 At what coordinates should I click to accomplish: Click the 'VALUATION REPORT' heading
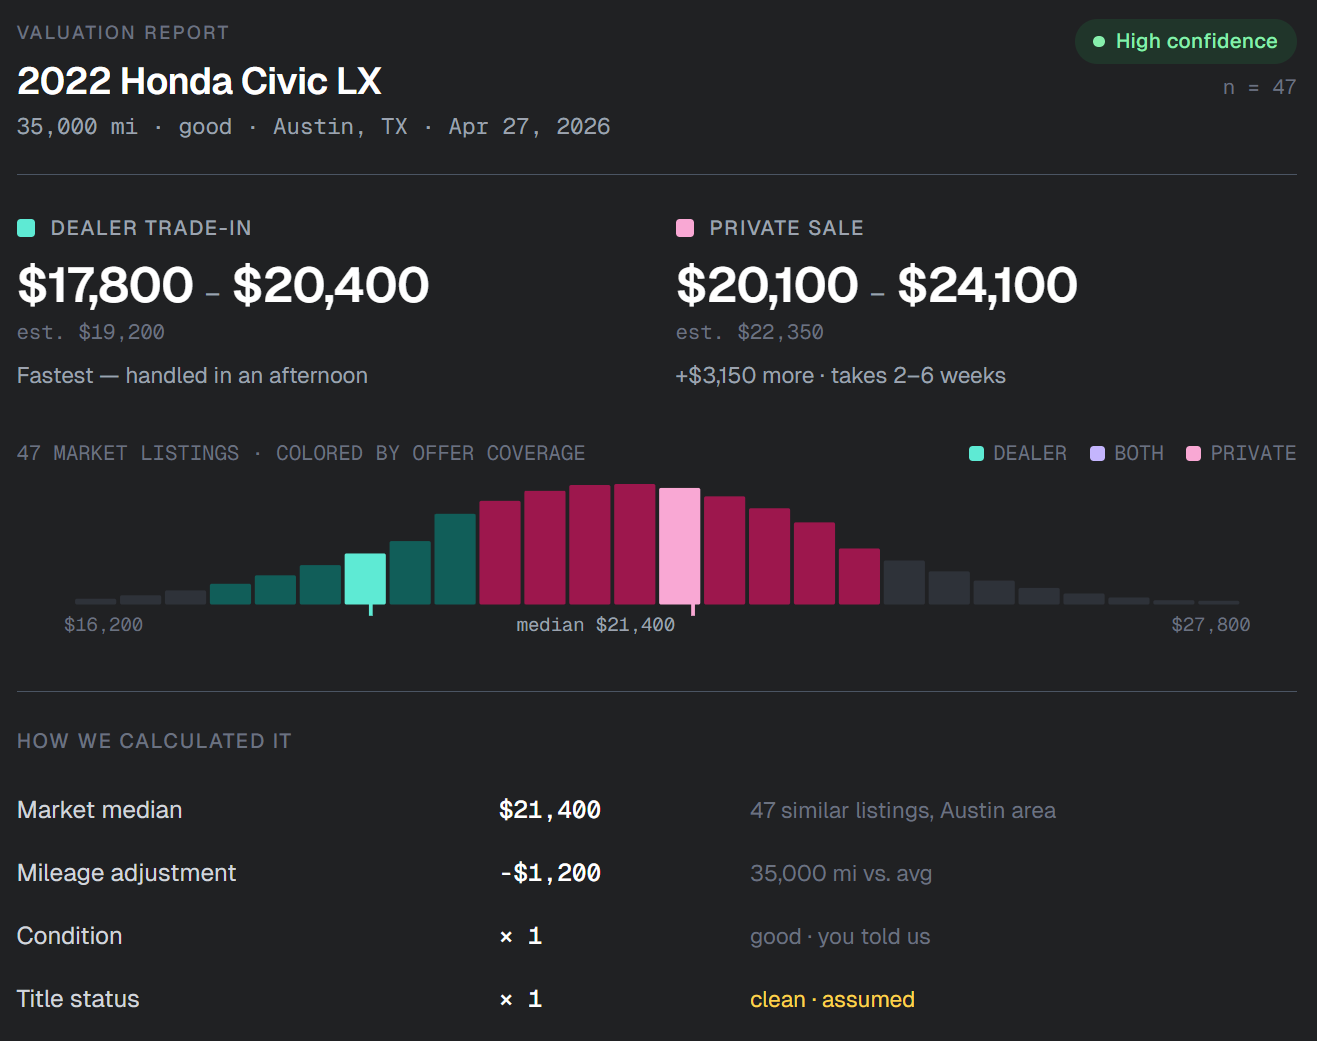point(123,33)
